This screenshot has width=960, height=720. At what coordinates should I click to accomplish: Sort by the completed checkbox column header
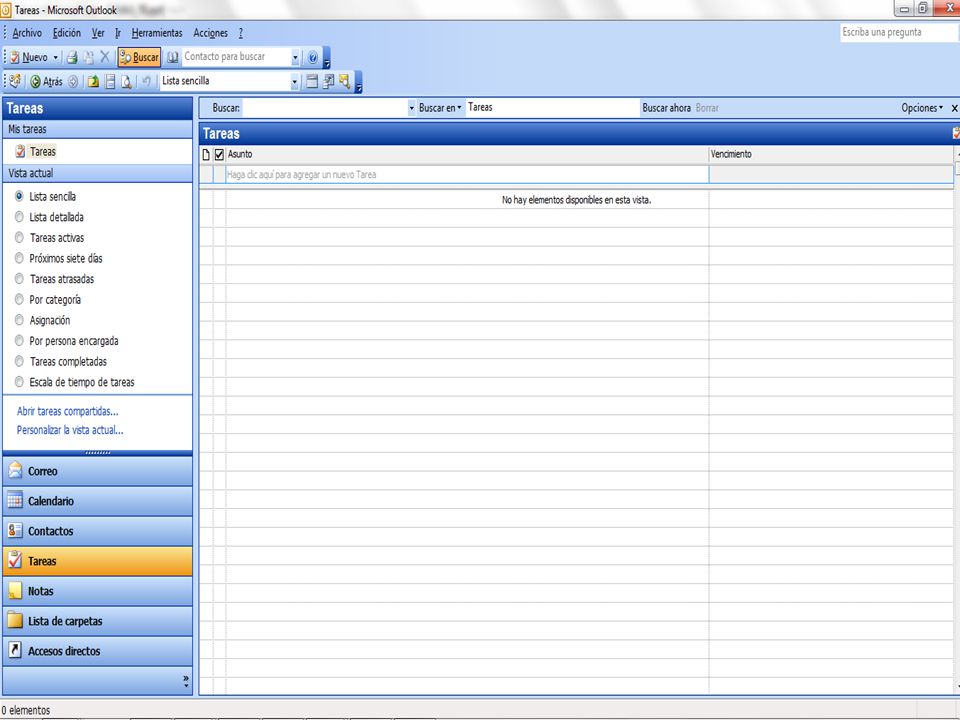coord(219,155)
